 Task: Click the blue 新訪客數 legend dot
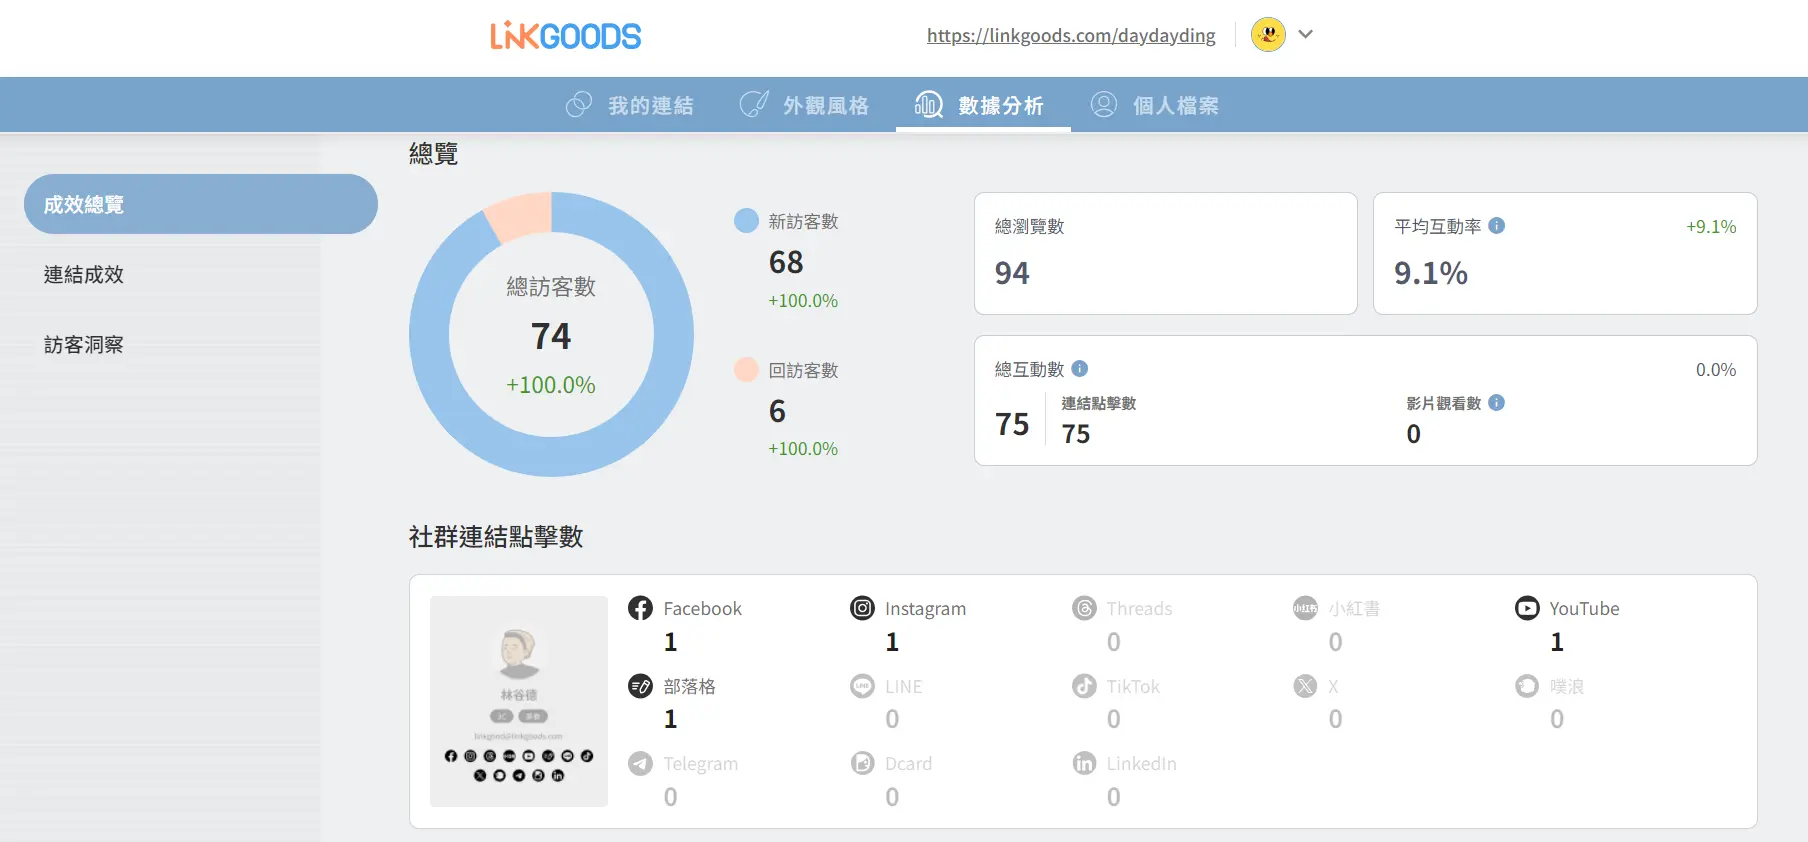(746, 221)
